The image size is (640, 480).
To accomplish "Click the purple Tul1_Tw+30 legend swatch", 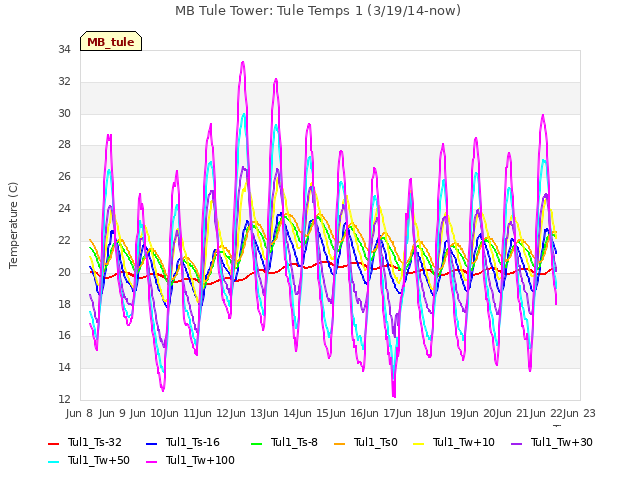I will (x=516, y=443).
